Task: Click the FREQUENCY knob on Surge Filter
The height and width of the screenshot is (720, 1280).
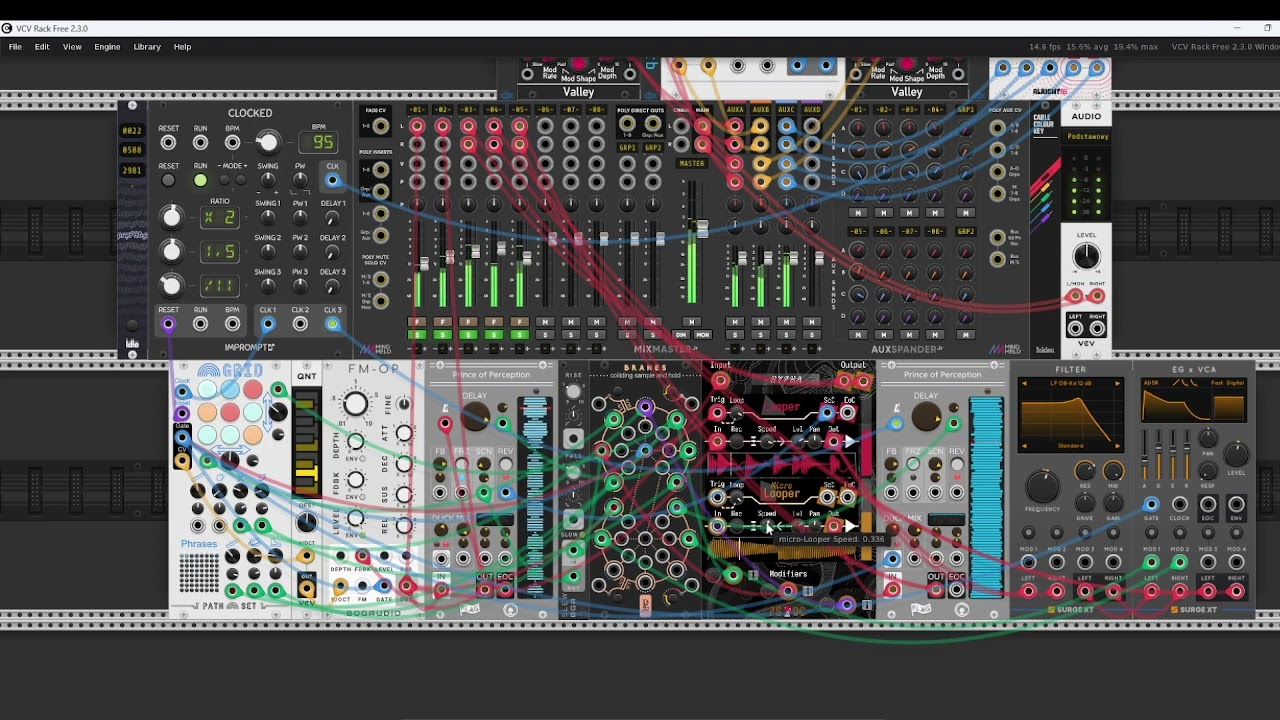Action: [1042, 486]
